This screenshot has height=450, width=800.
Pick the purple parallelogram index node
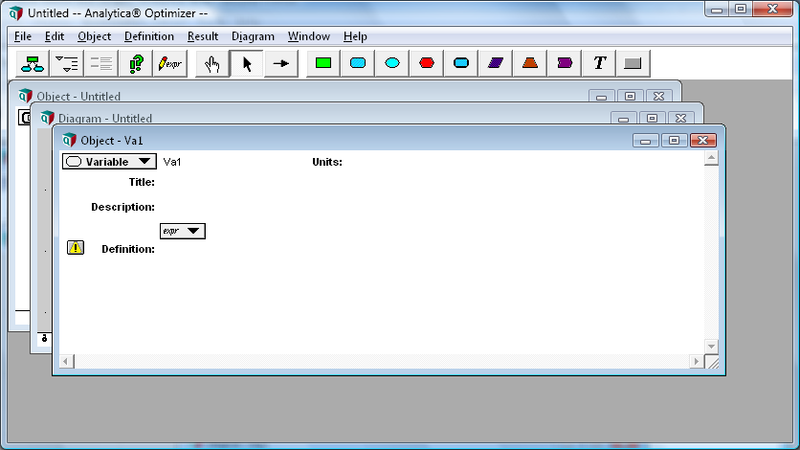tap(495, 64)
